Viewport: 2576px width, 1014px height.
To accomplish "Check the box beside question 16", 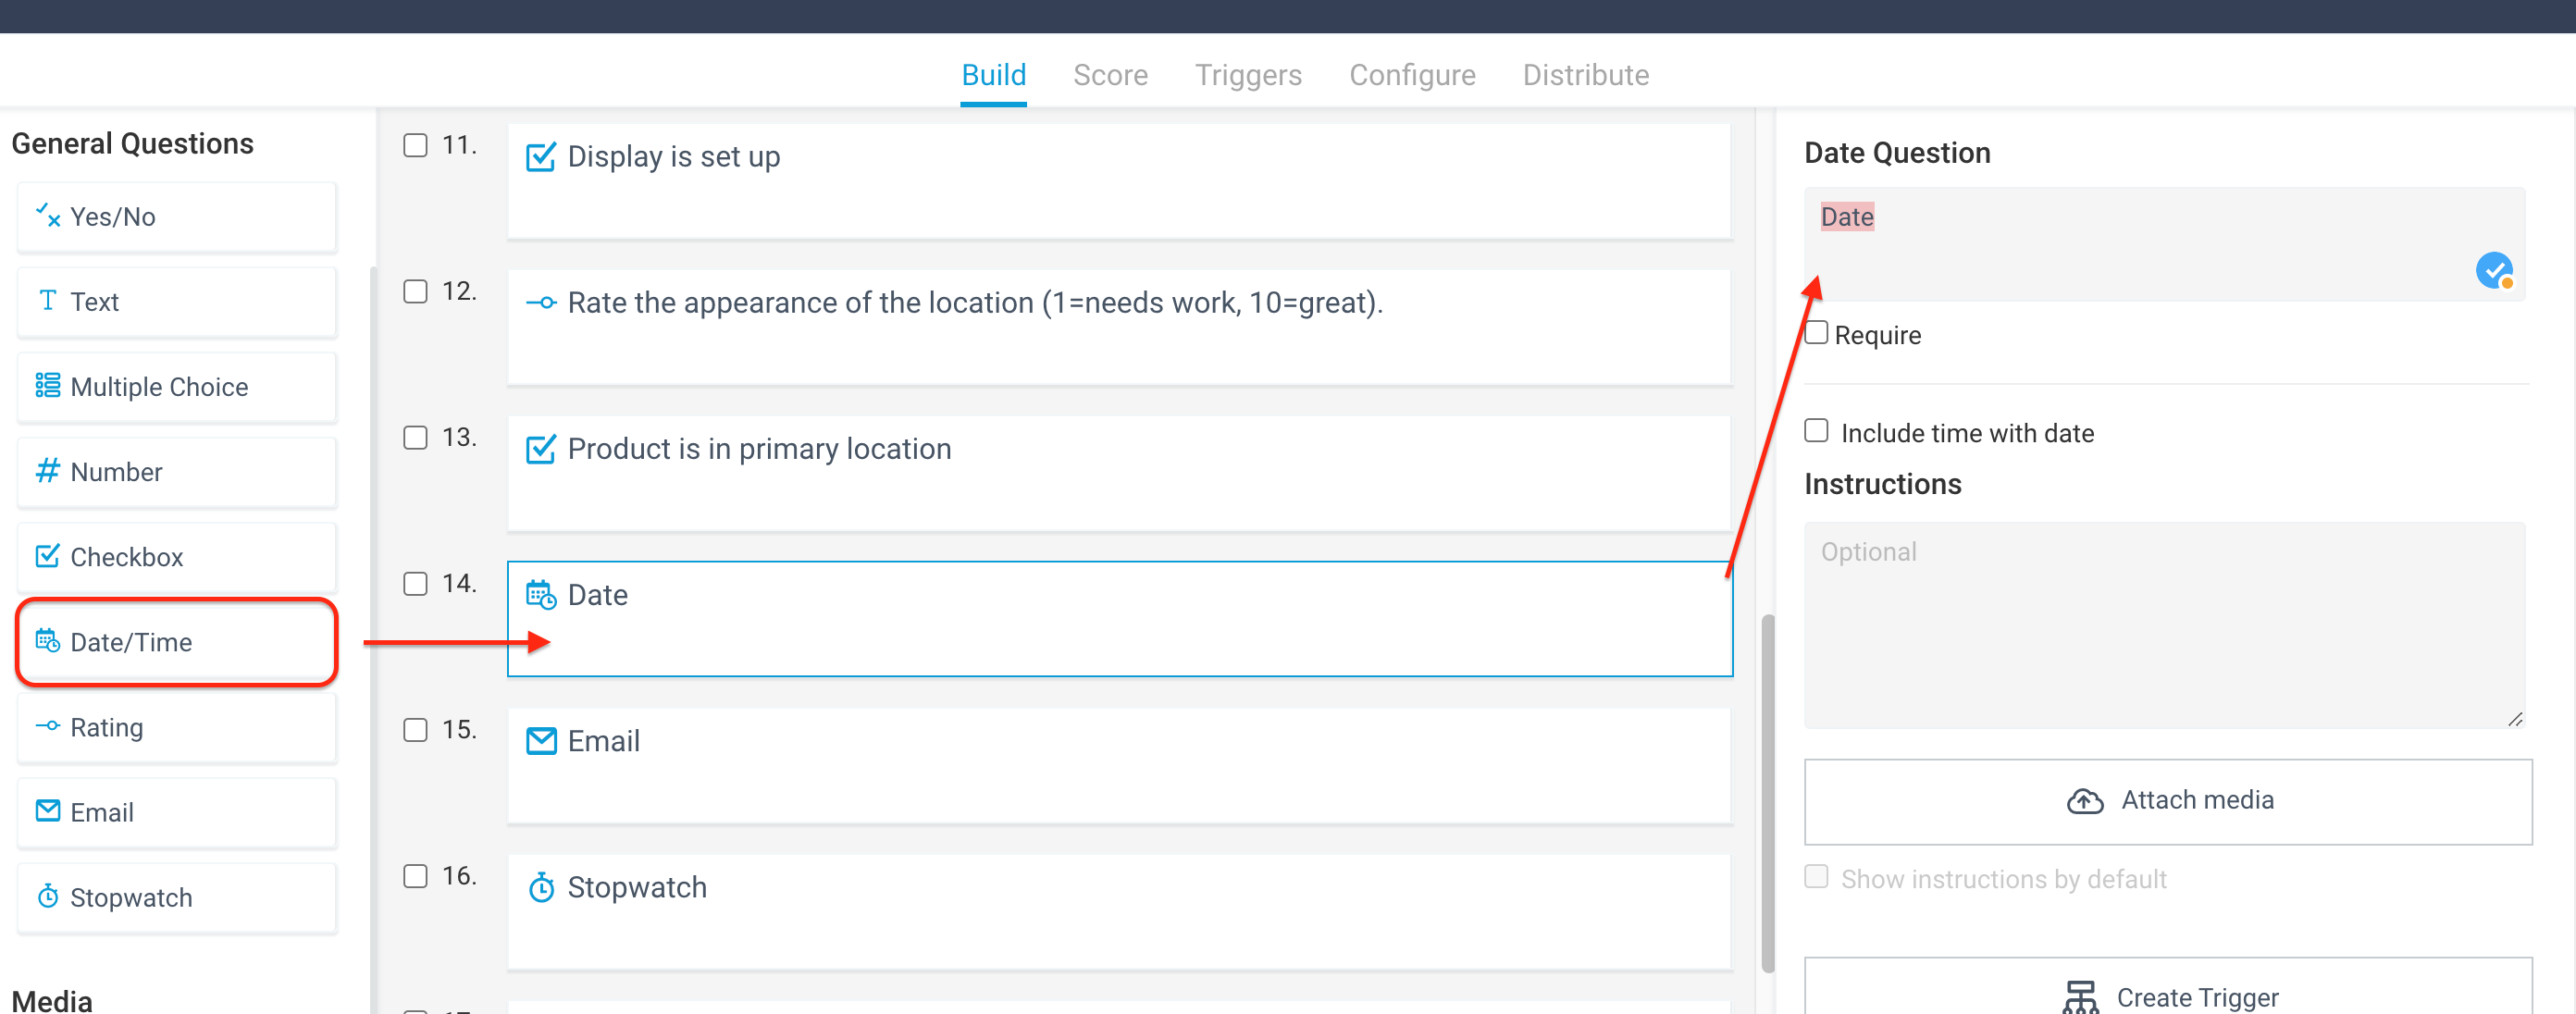I will pyautogui.click(x=415, y=876).
